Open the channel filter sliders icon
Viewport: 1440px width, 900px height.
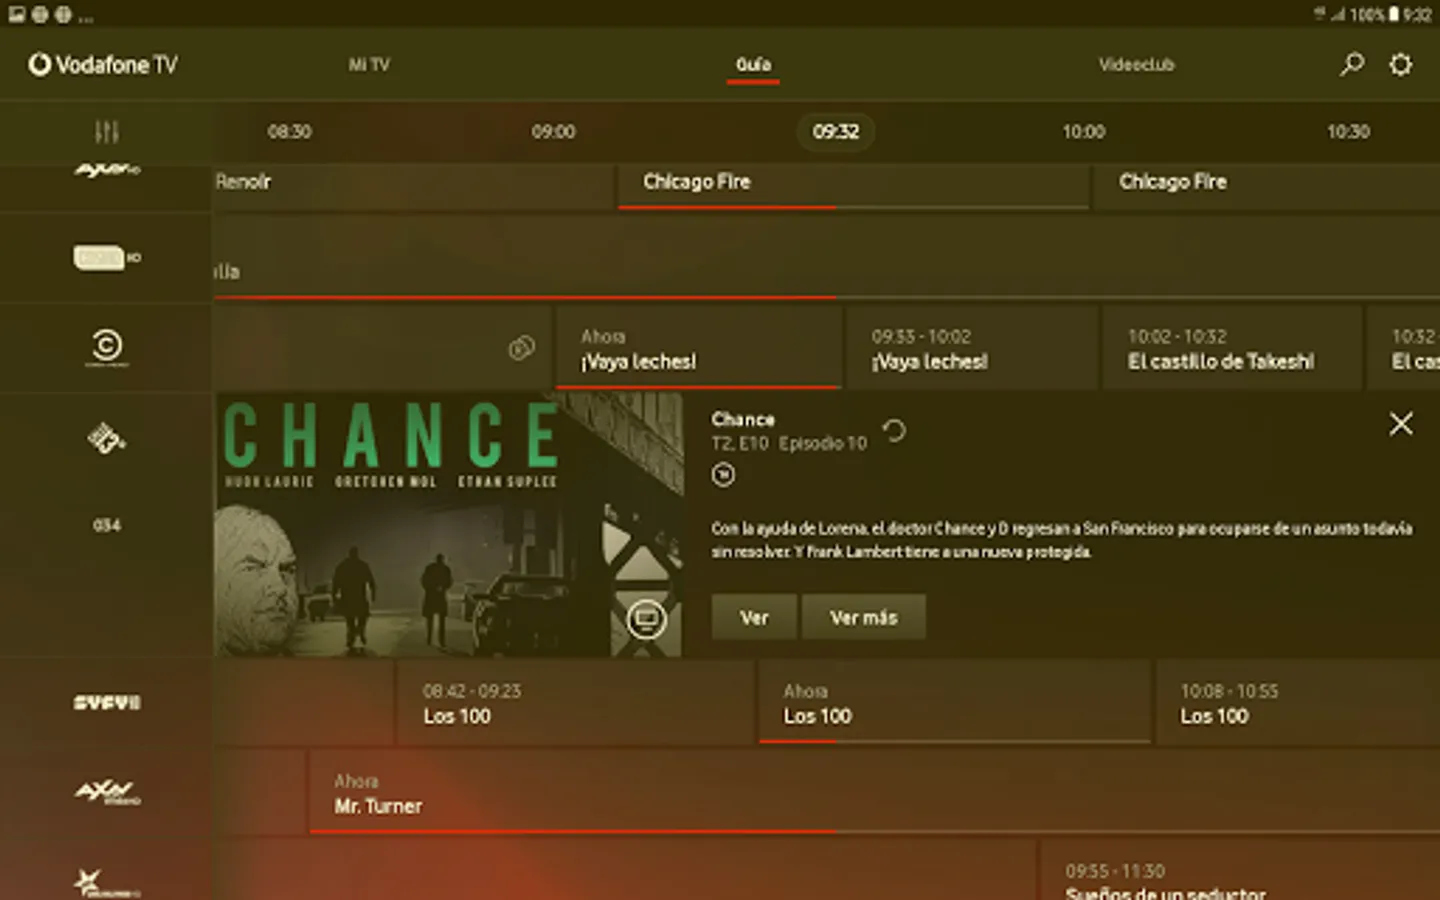point(106,132)
